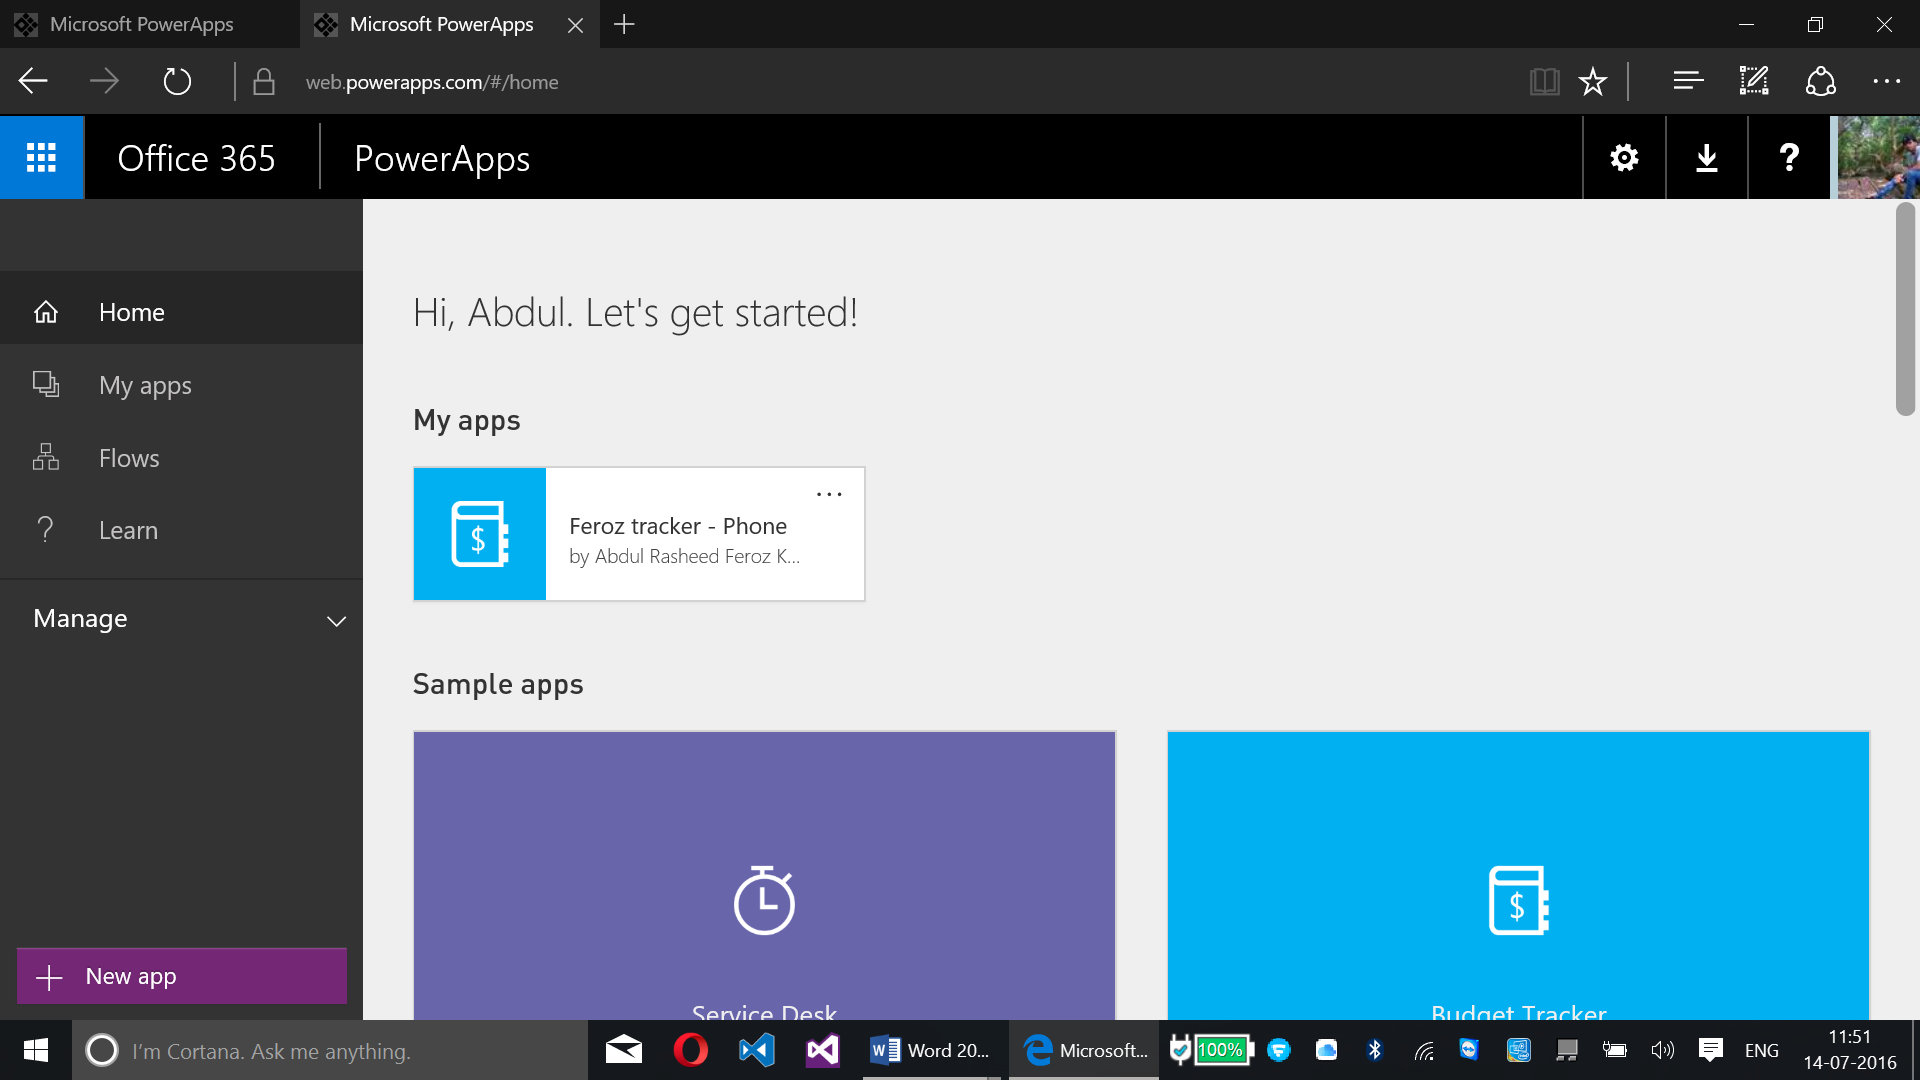Make a web note
Viewport: 1920px width, 1080px height.
pyautogui.click(x=1754, y=81)
